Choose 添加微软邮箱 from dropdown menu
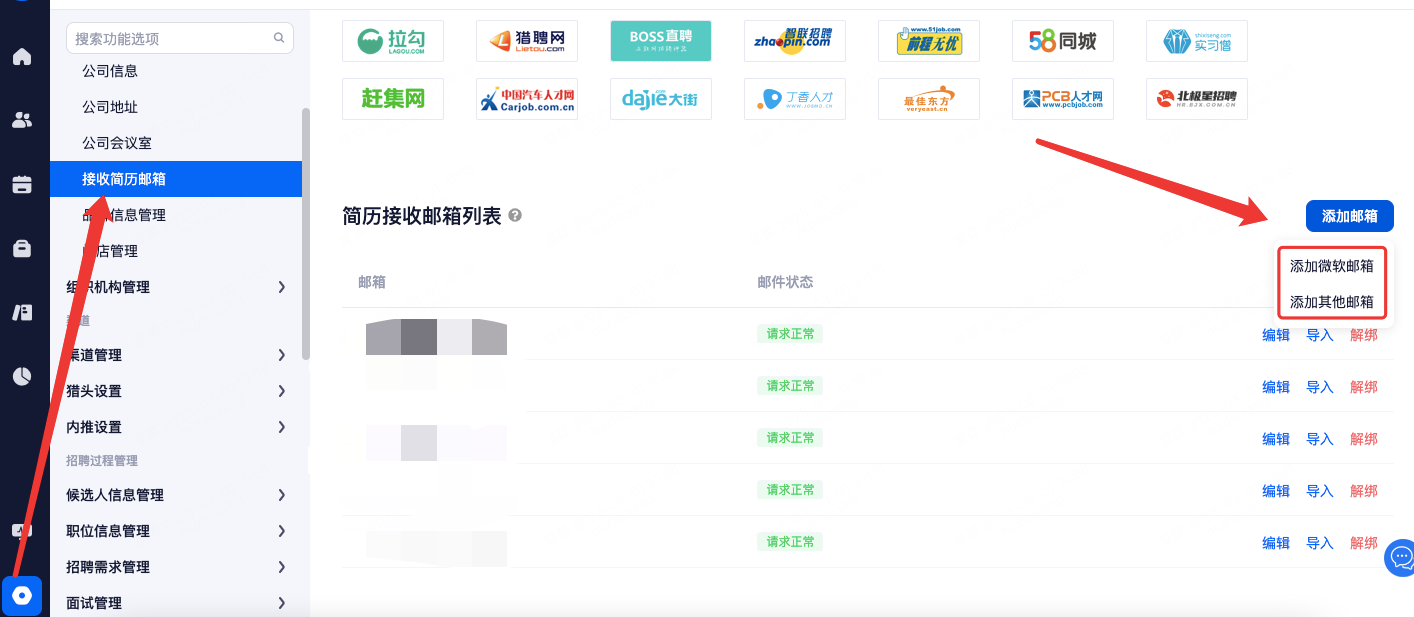 coord(1331,266)
